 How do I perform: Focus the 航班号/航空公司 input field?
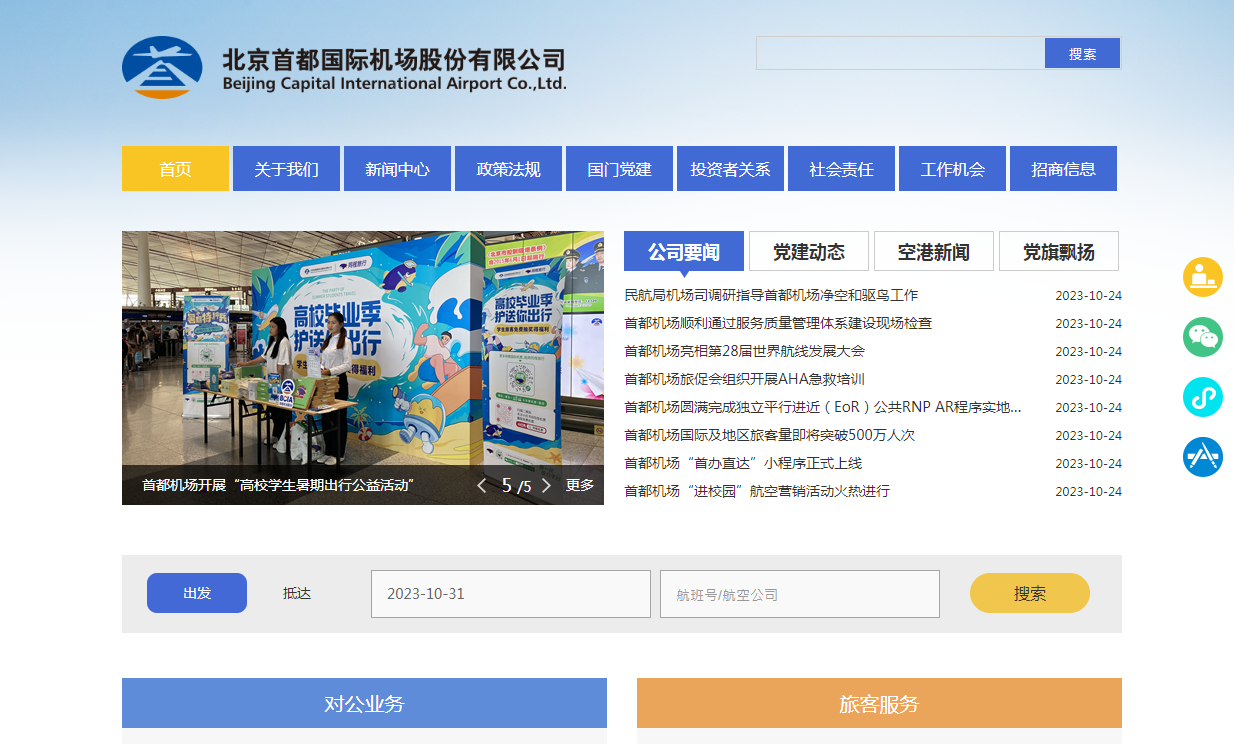click(x=799, y=594)
